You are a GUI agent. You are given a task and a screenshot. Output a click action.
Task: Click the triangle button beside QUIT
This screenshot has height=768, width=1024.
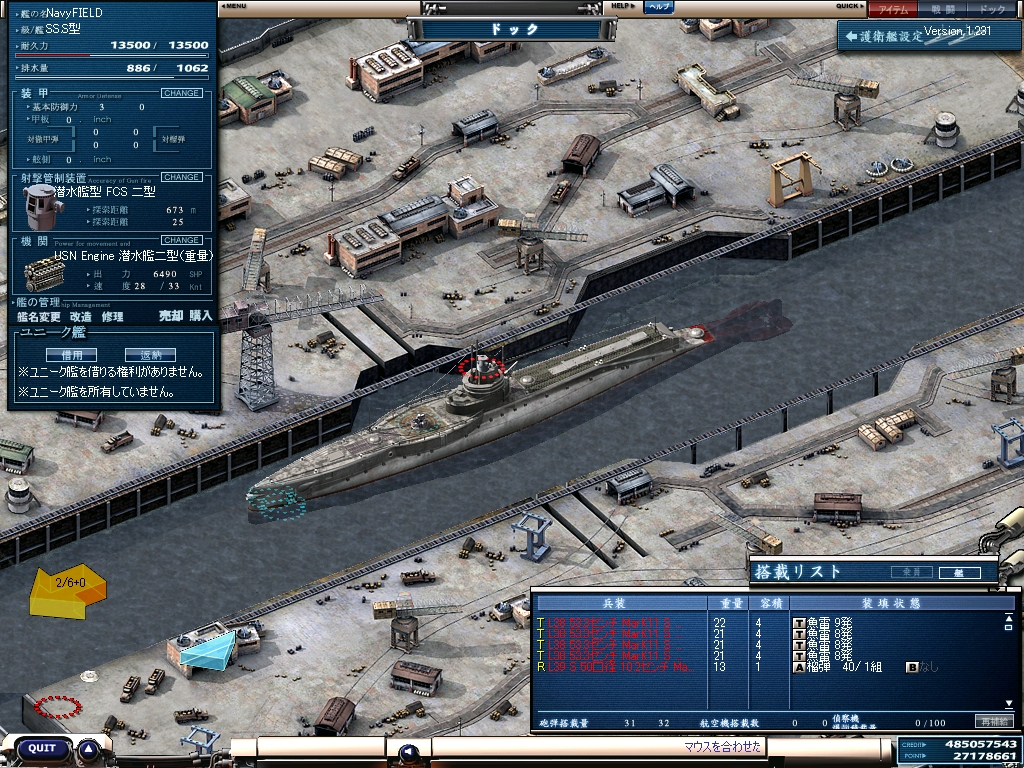point(89,749)
